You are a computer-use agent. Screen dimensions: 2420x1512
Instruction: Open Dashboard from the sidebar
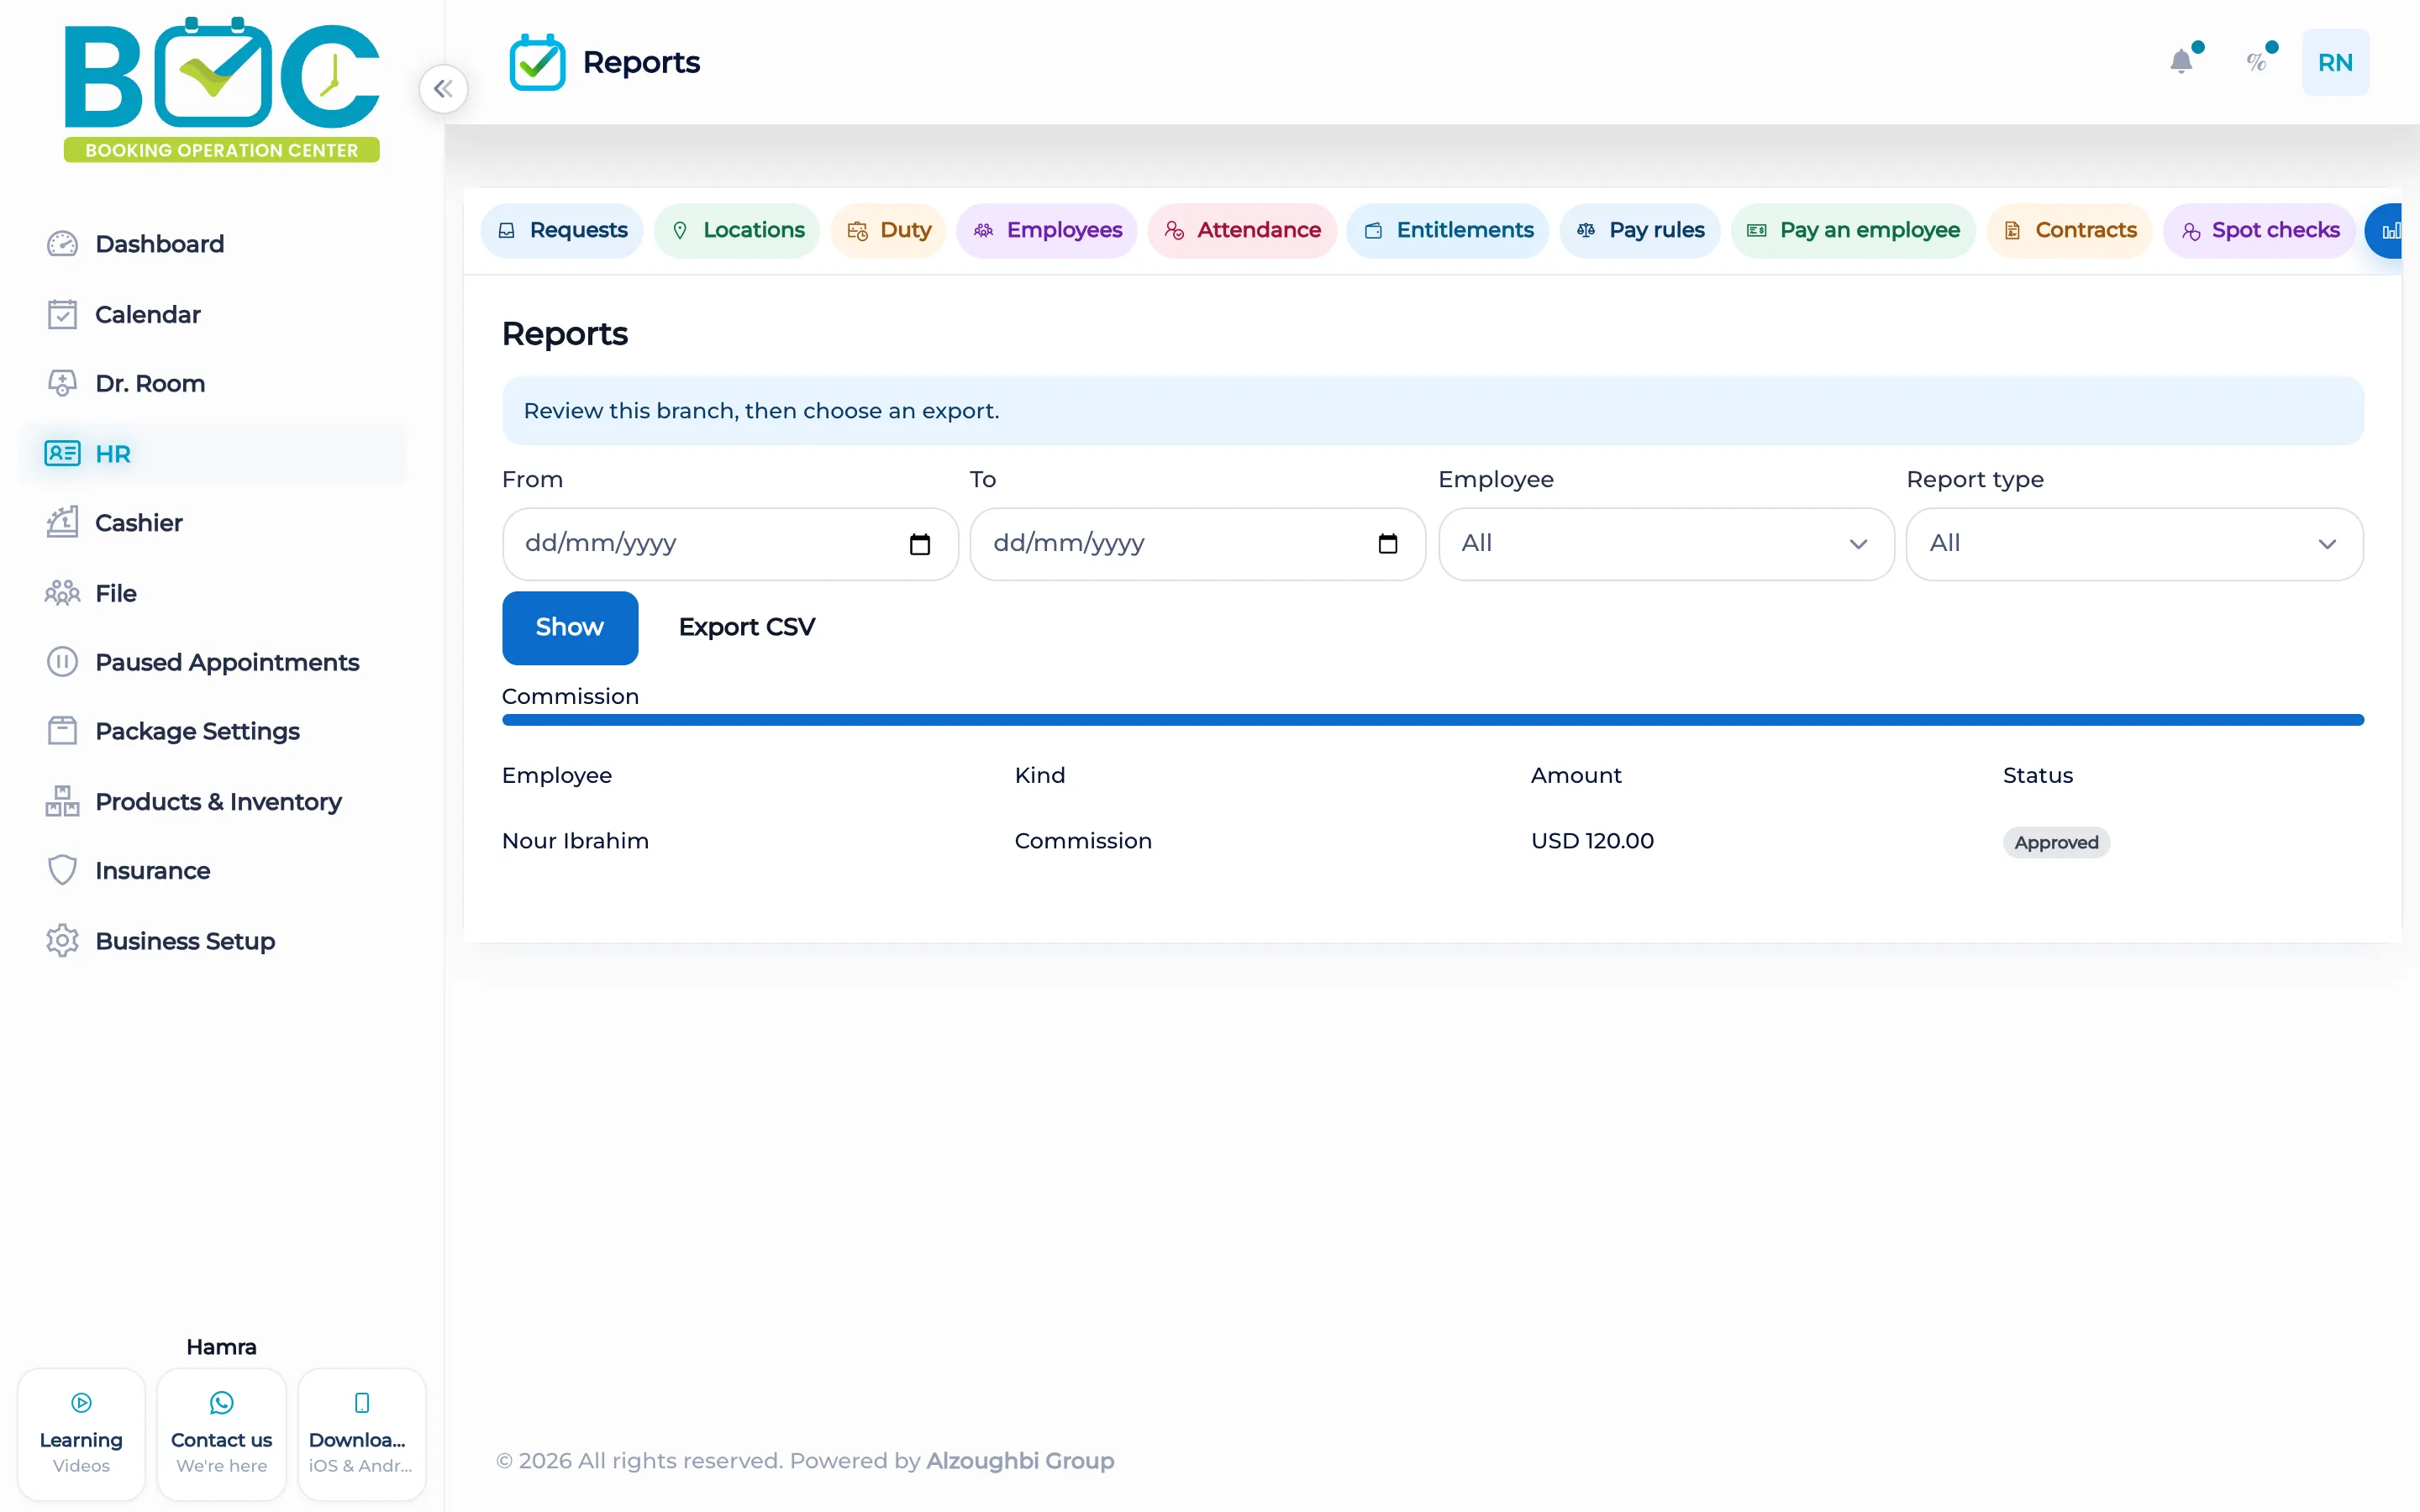pos(212,244)
